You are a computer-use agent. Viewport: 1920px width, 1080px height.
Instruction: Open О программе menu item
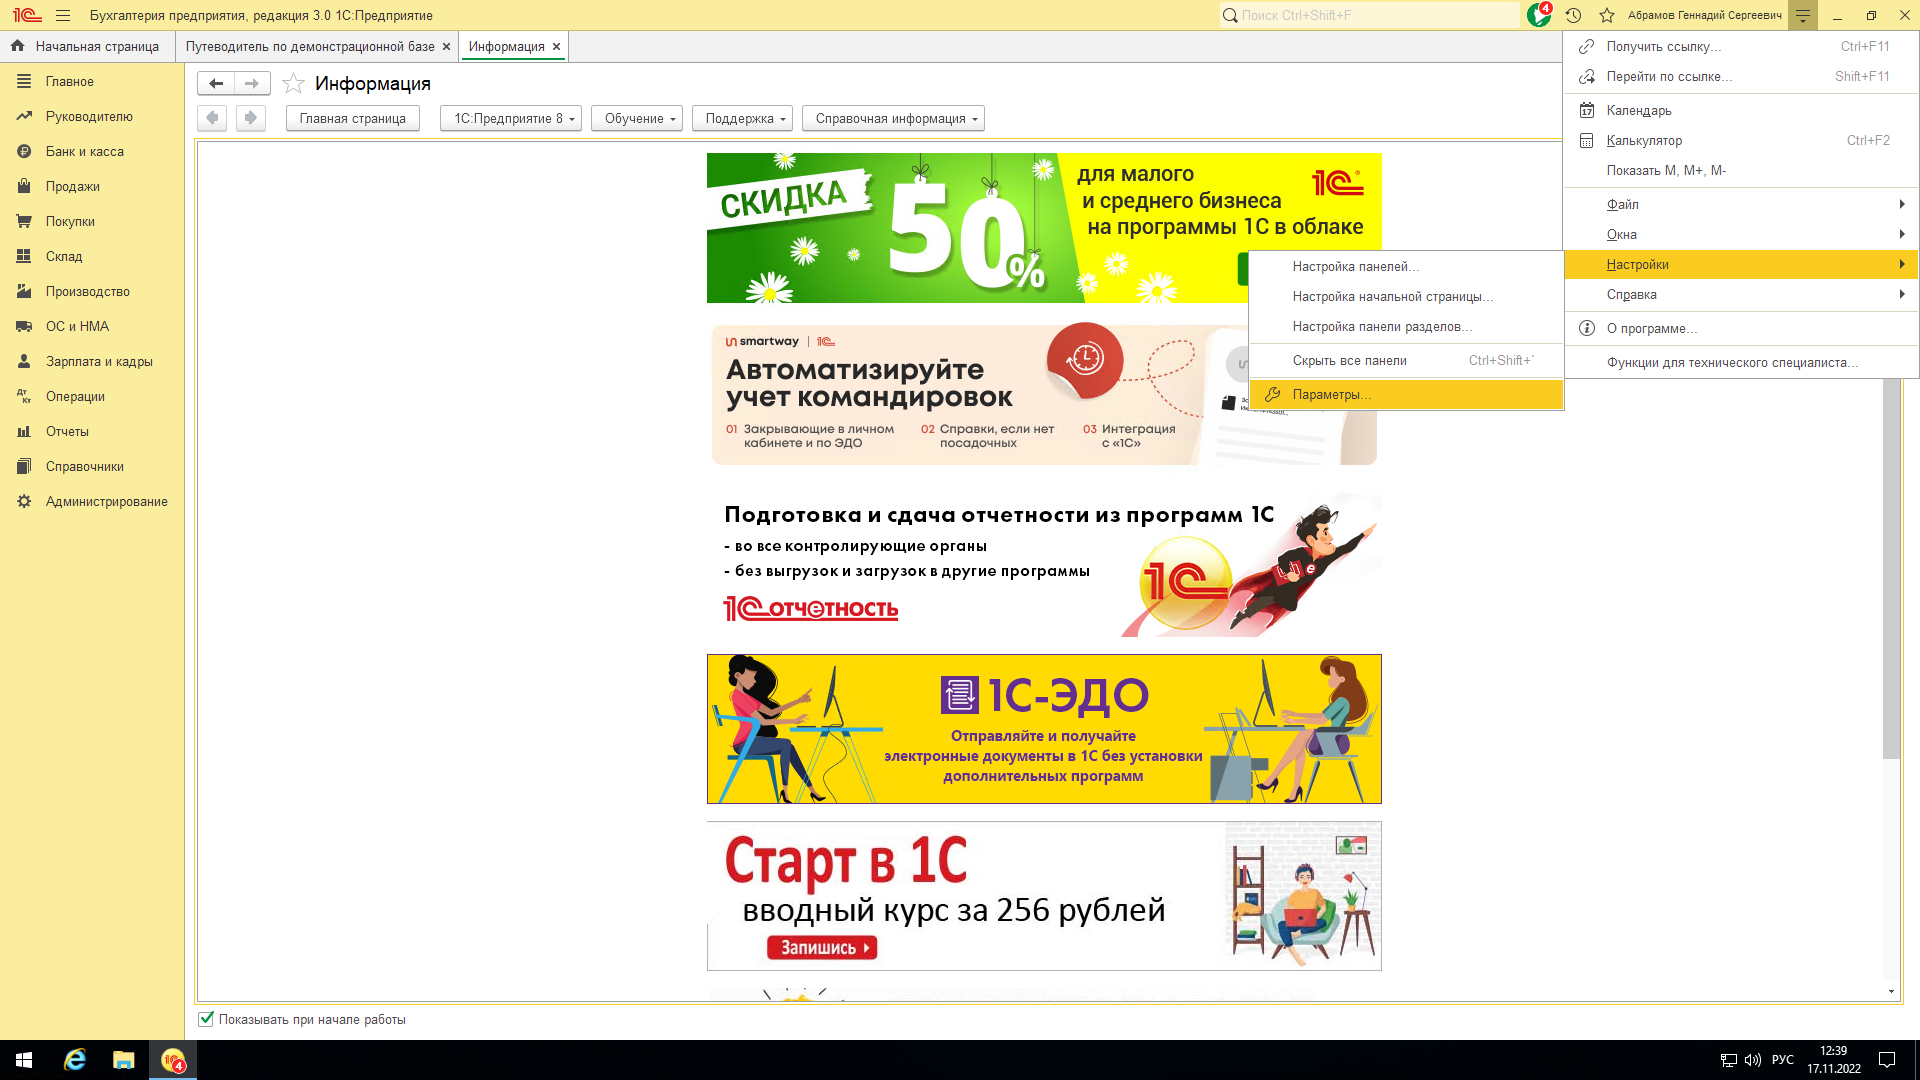tap(1741, 329)
